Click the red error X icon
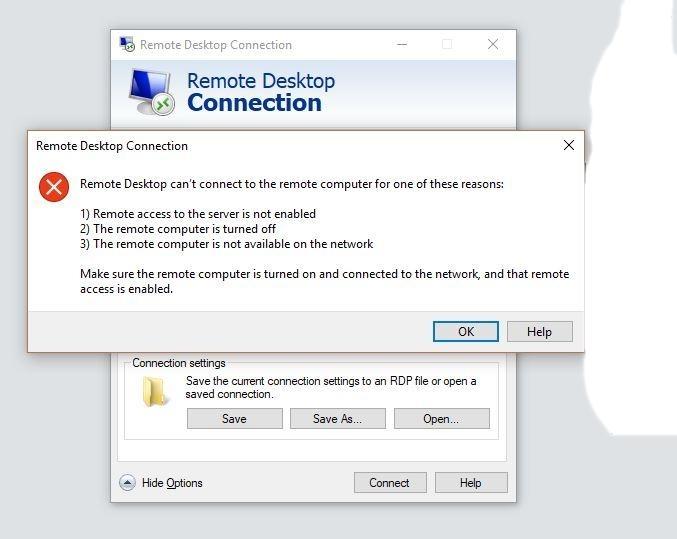 (x=53, y=187)
